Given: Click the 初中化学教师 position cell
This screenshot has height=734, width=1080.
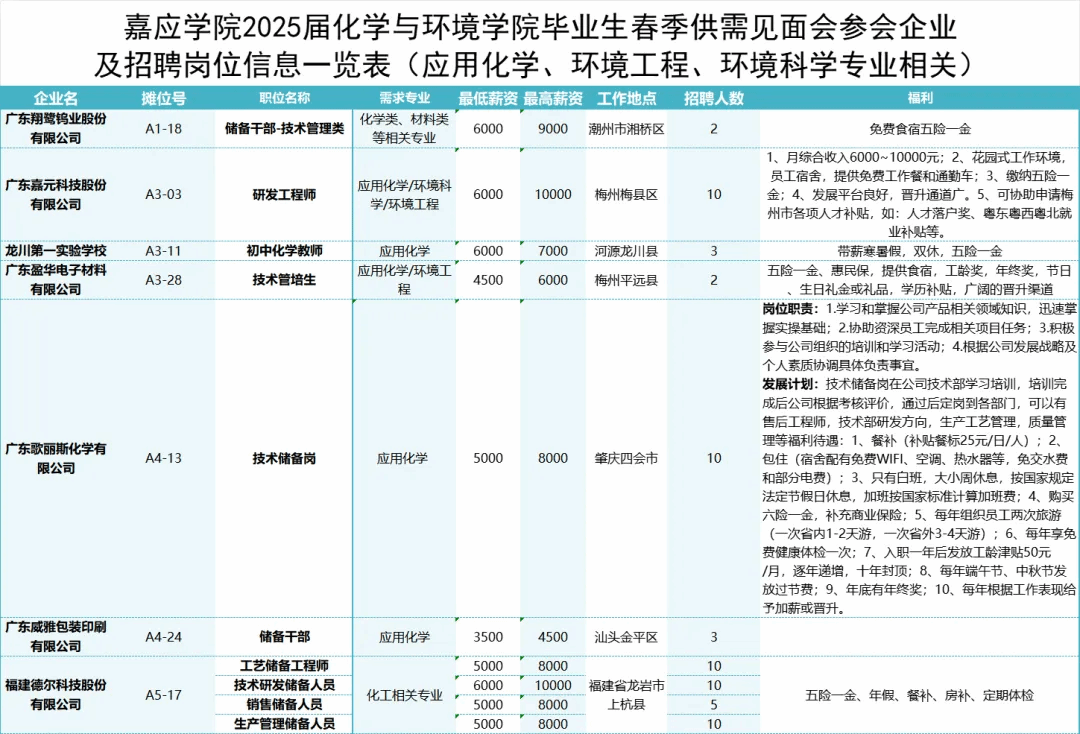Looking at the screenshot, I should click(284, 250).
